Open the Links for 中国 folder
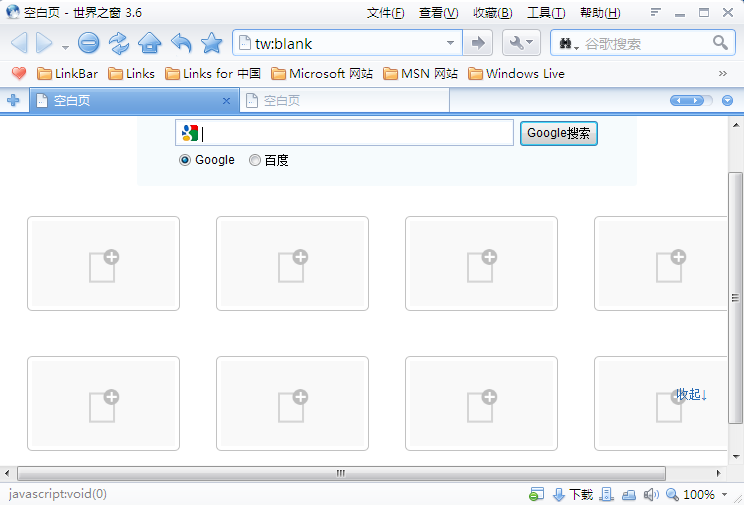Screen dimensions: 744x505 (x=213, y=74)
